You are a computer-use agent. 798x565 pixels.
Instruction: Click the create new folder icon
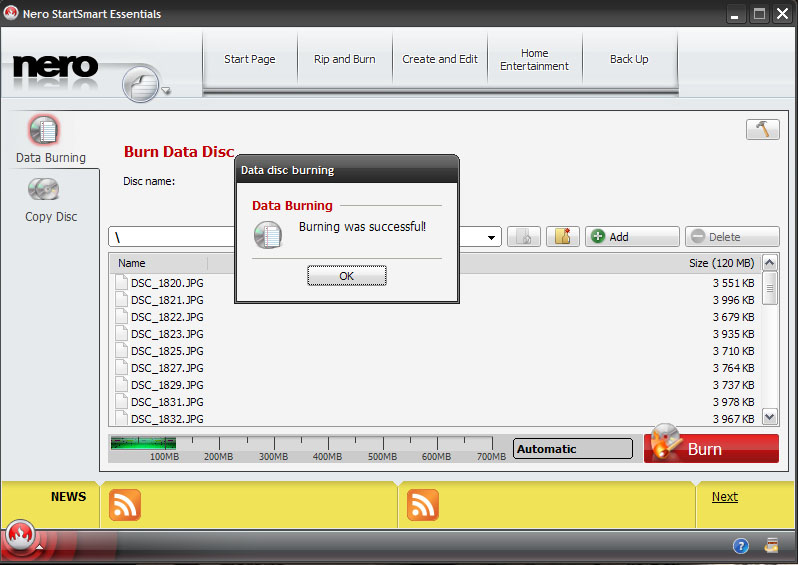(x=562, y=237)
